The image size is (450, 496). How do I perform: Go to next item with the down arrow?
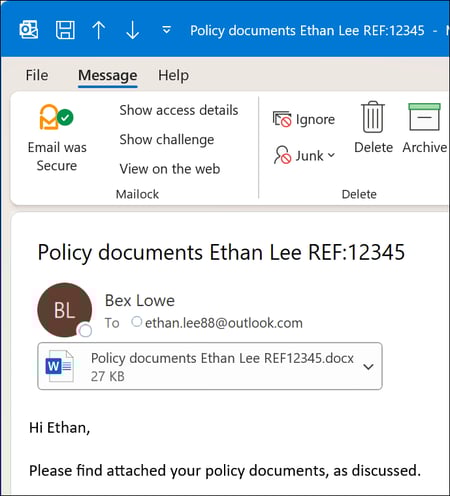(x=133, y=30)
